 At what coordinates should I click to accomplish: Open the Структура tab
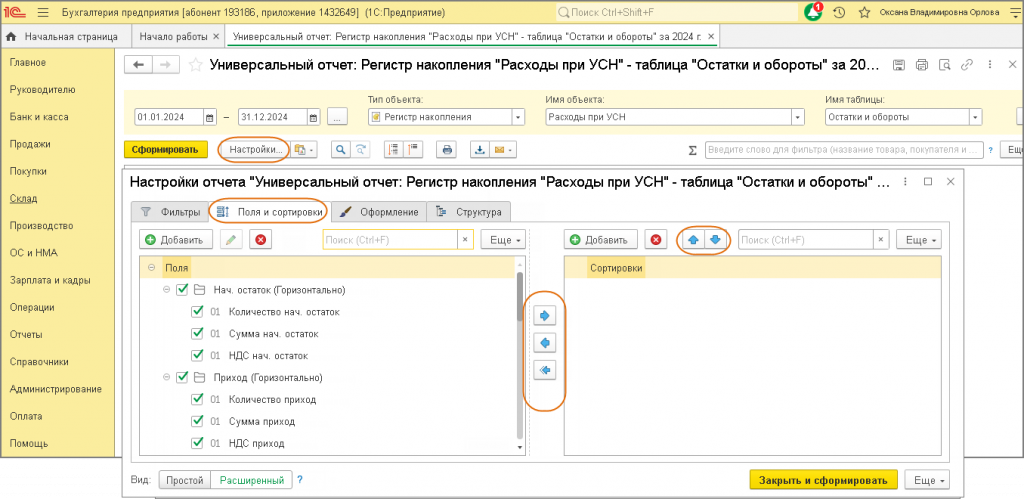pyautogui.click(x=469, y=212)
